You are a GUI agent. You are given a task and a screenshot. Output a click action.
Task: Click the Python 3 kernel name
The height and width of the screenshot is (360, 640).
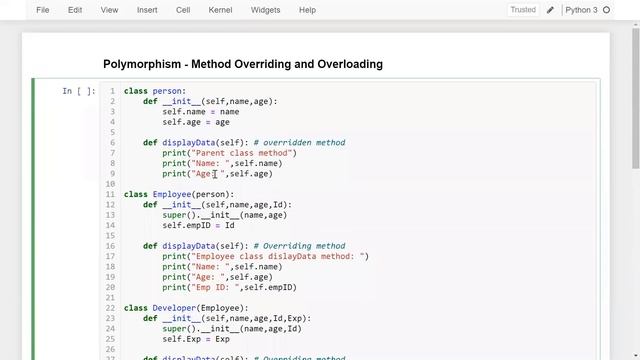point(581,10)
